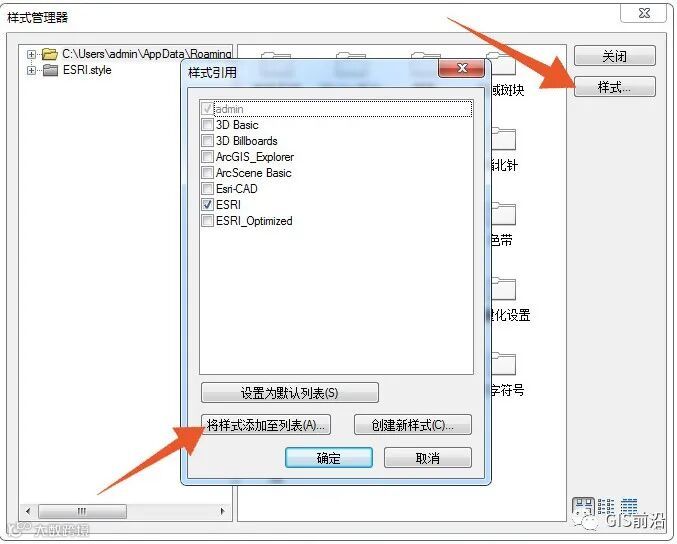Open the 样式... button in Style Manager
Image resolution: width=677 pixels, height=544 pixels.
(x=614, y=88)
